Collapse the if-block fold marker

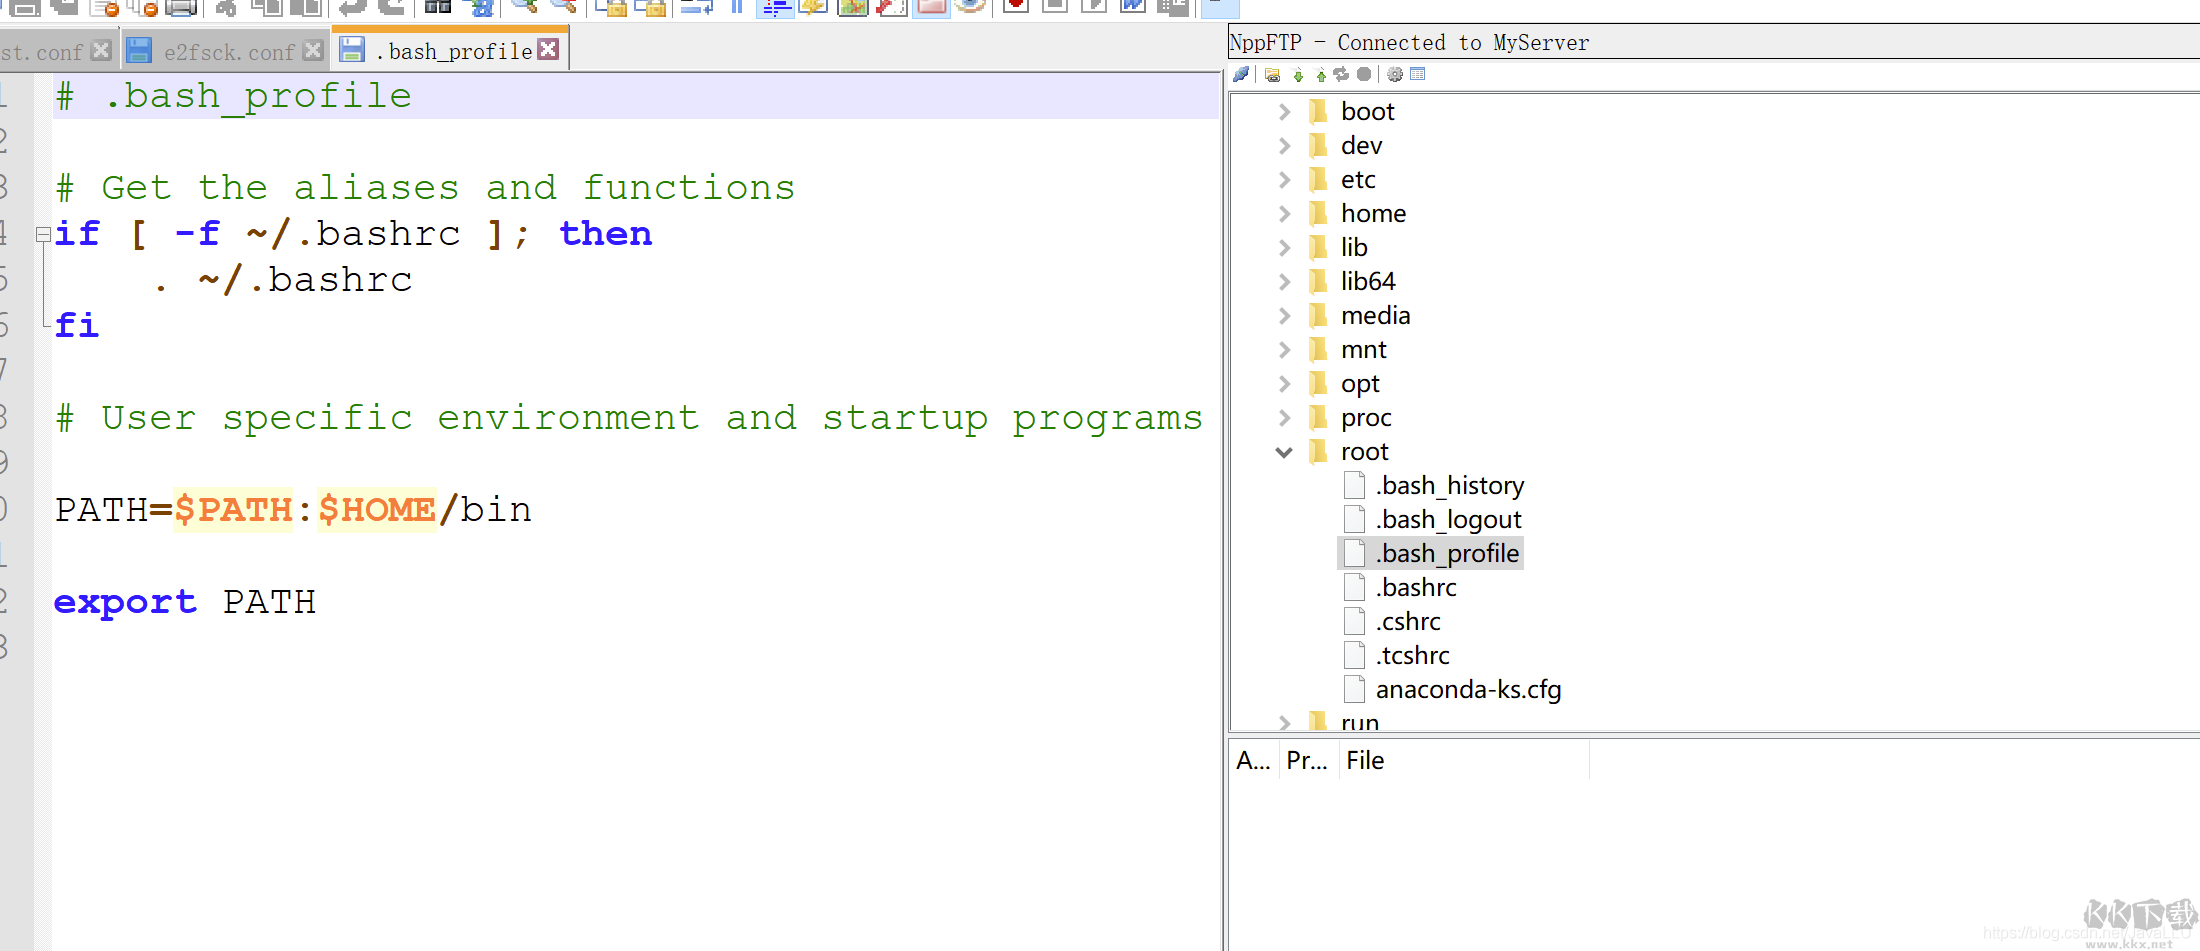43,235
